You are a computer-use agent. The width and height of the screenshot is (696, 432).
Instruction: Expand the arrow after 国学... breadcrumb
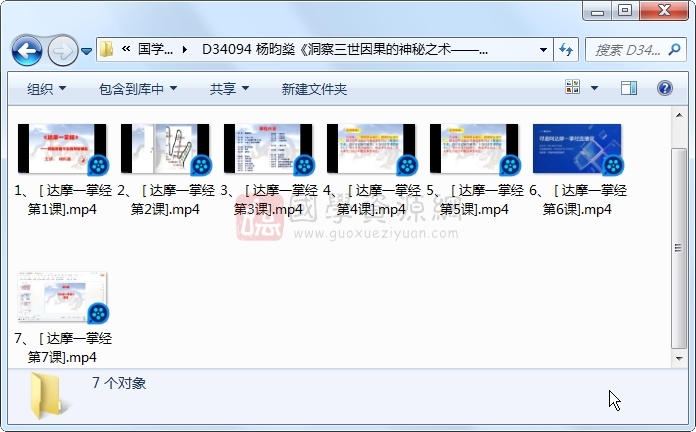[185, 50]
